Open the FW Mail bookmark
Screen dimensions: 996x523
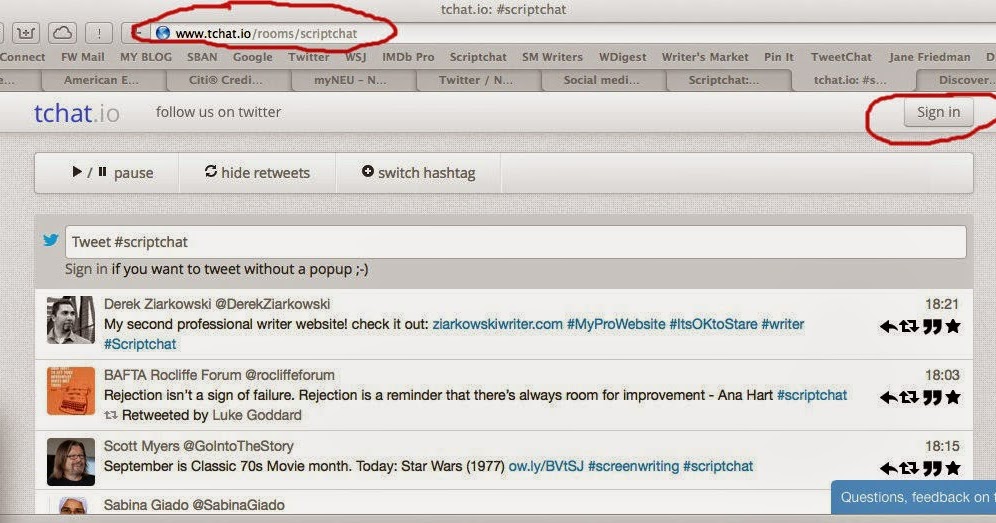tap(83, 57)
